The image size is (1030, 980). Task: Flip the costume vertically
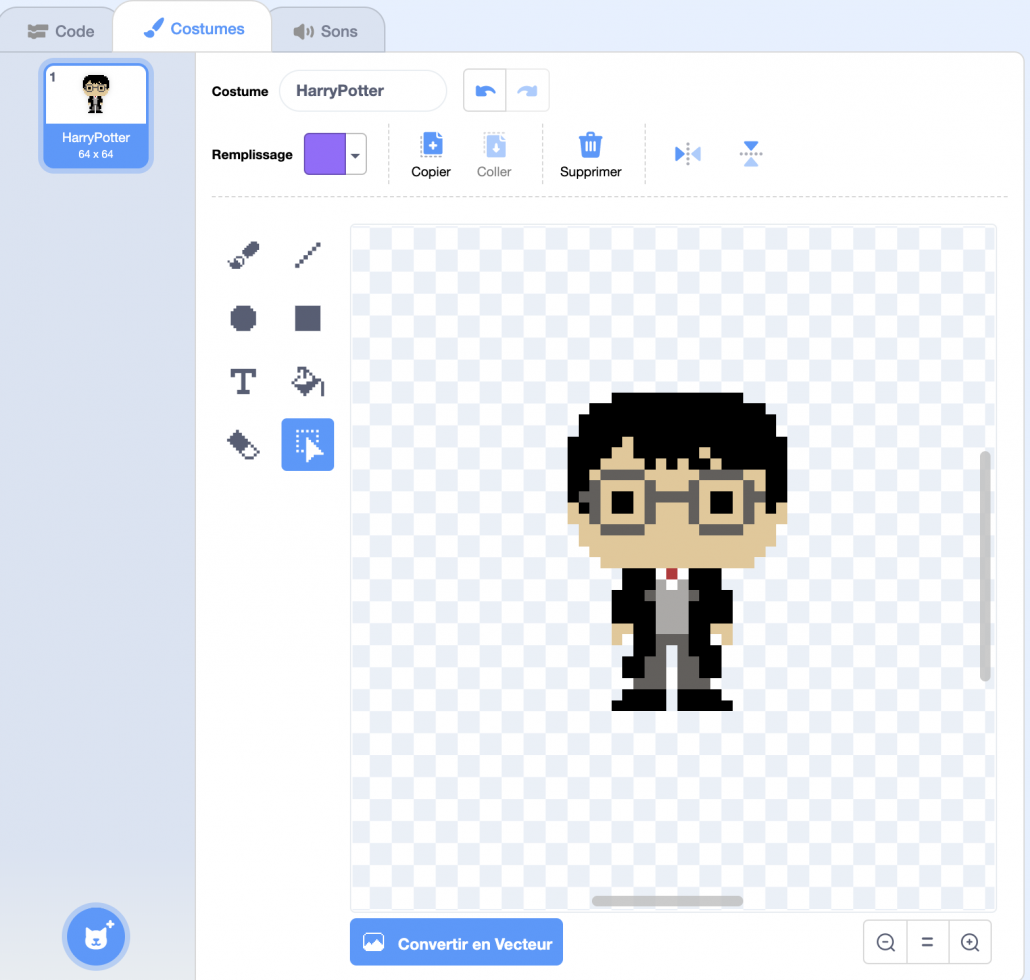(751, 154)
